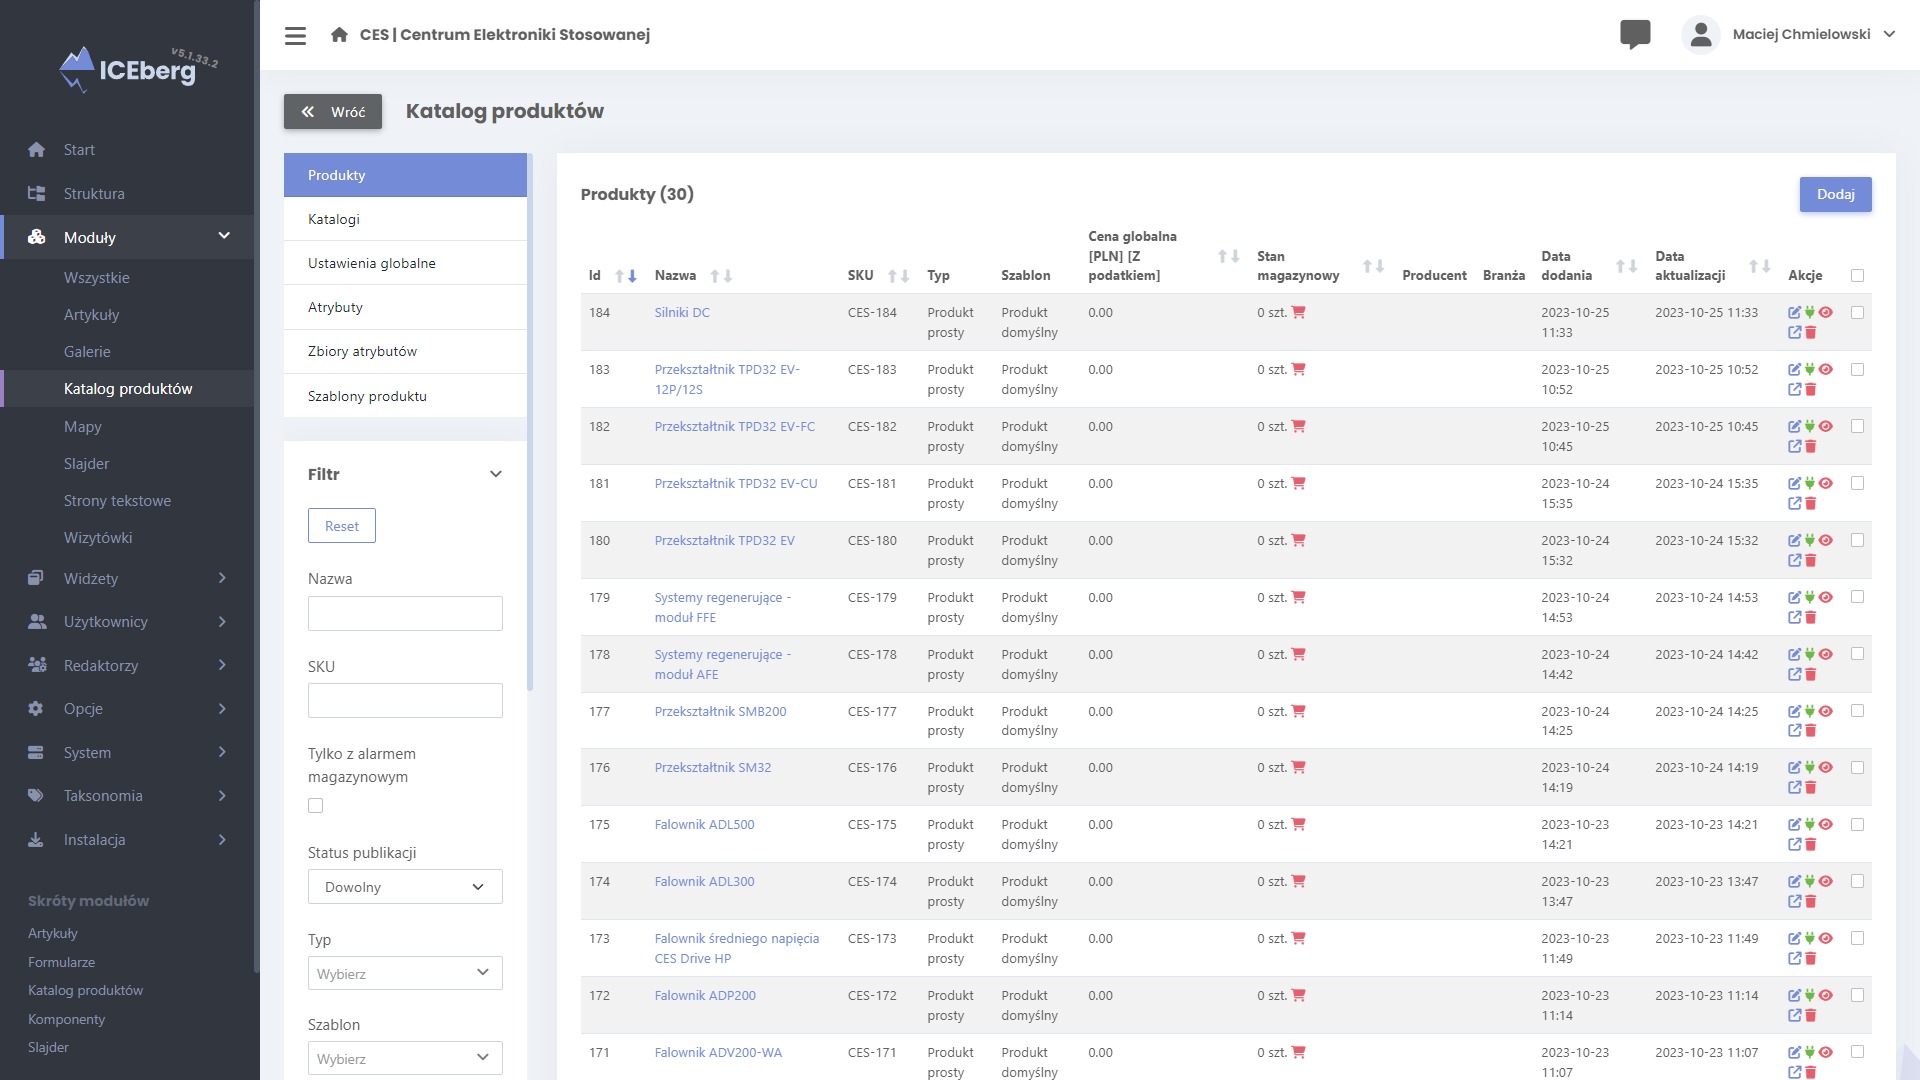Open Przekształtnik TPD32 EV-FC product link
This screenshot has height=1080, width=1920.
[734, 427]
